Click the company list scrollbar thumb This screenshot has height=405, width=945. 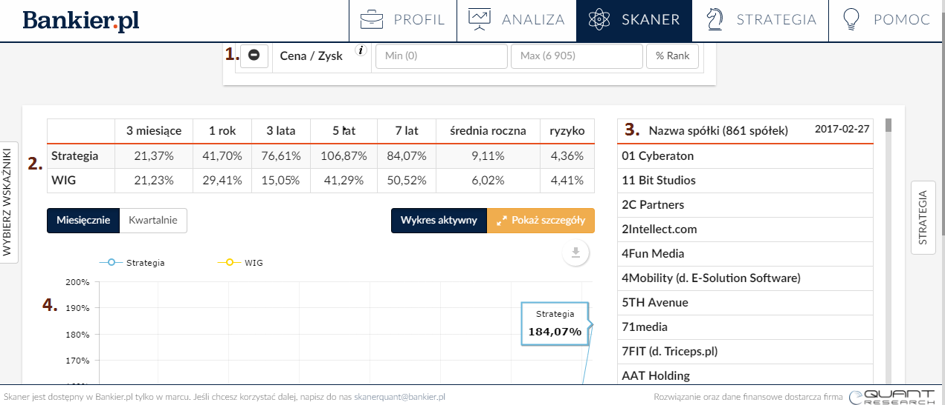tap(888, 125)
